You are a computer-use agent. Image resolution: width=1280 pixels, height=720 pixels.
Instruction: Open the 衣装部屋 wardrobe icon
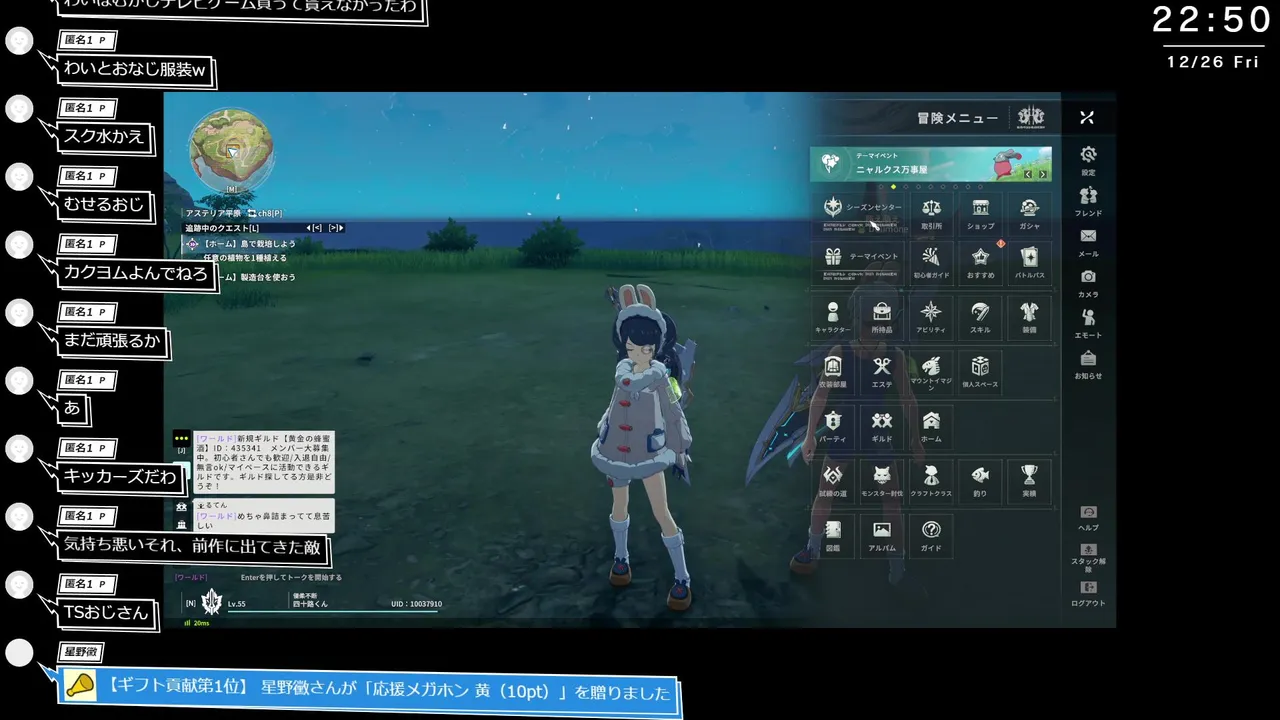click(832, 372)
